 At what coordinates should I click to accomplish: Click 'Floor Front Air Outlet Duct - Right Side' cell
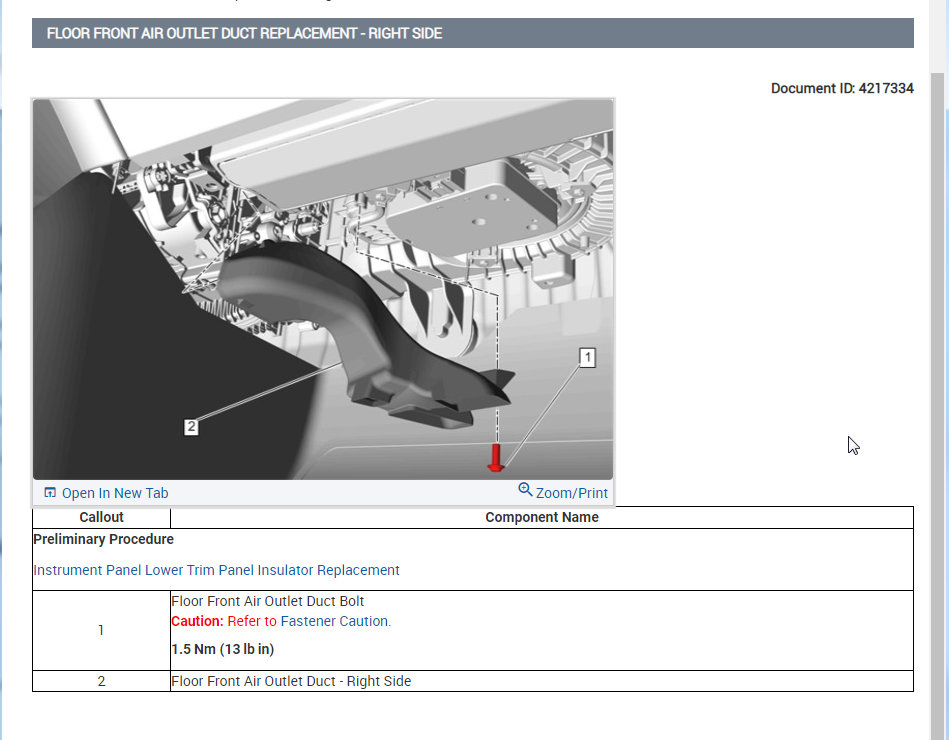[542, 681]
